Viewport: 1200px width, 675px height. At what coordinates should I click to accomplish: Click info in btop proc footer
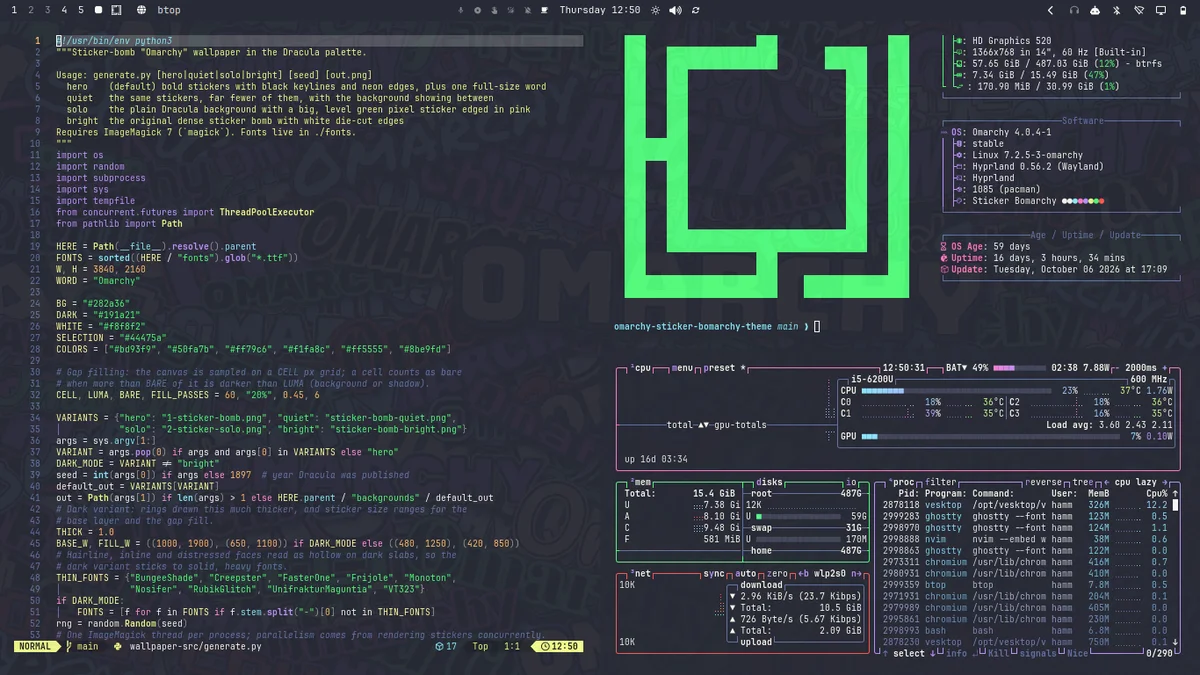[x=956, y=653]
